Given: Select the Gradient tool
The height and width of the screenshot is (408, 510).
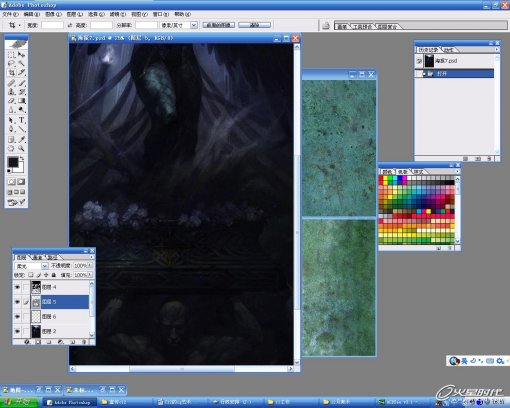Looking at the screenshot, I should point(21,101).
